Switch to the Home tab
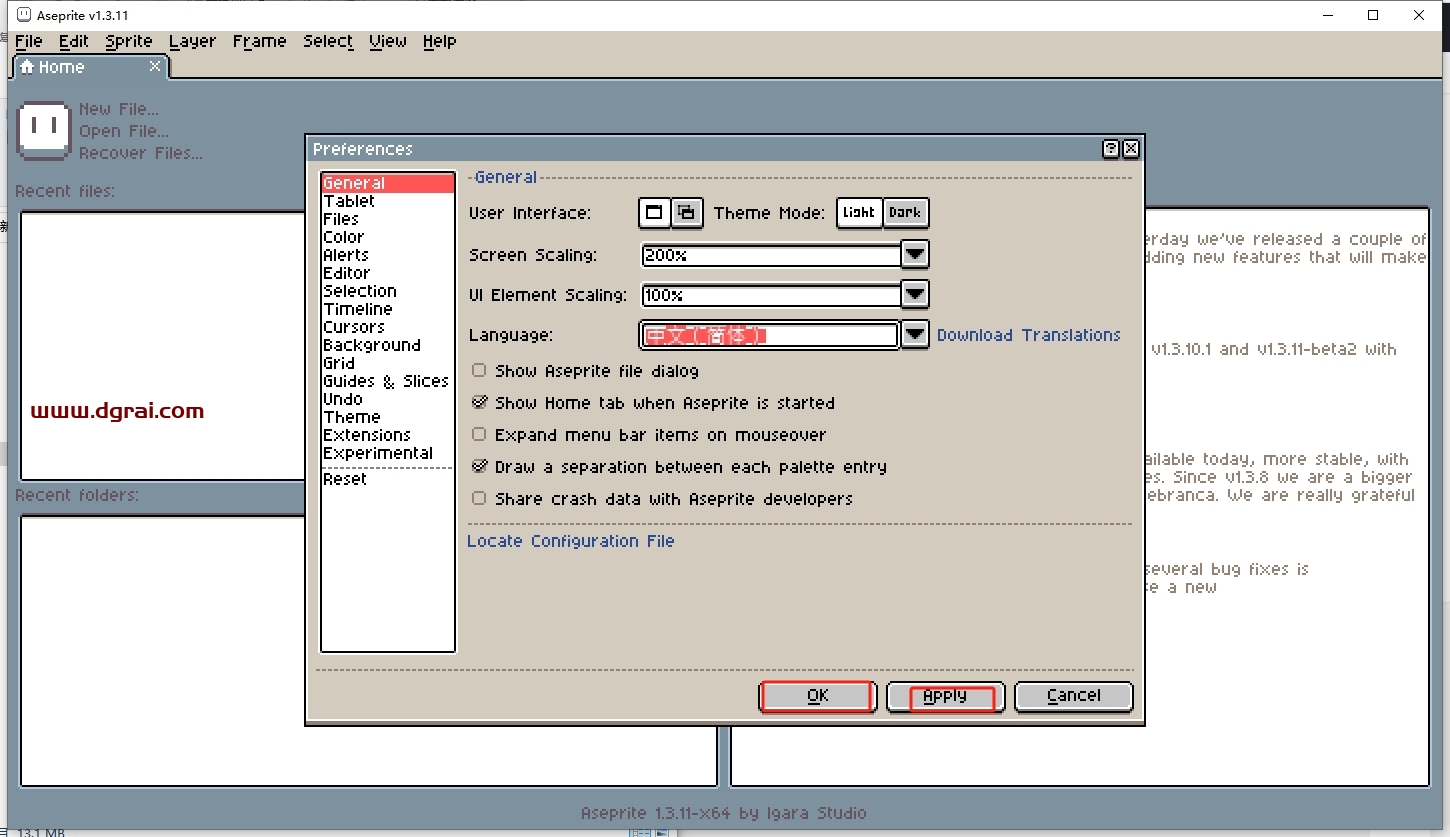 90,67
